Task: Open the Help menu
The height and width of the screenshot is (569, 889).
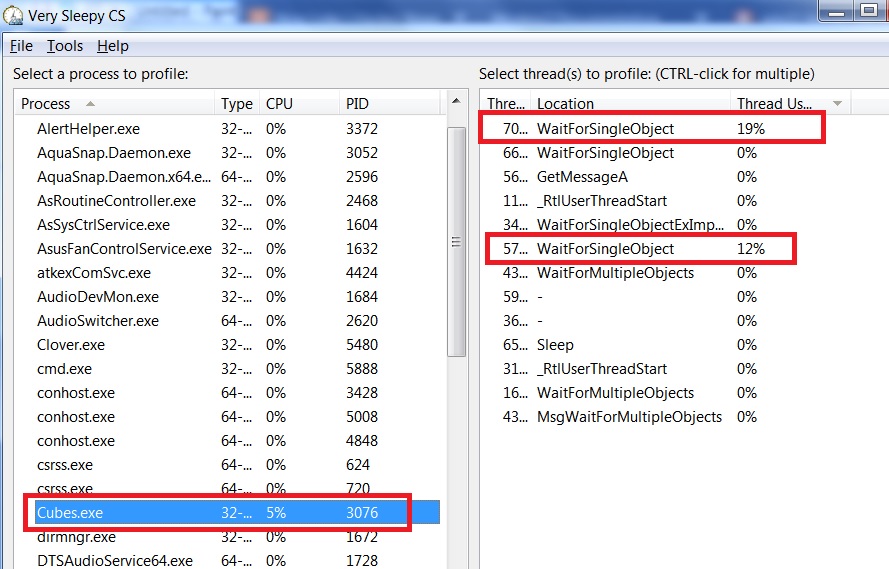Action: (112, 46)
